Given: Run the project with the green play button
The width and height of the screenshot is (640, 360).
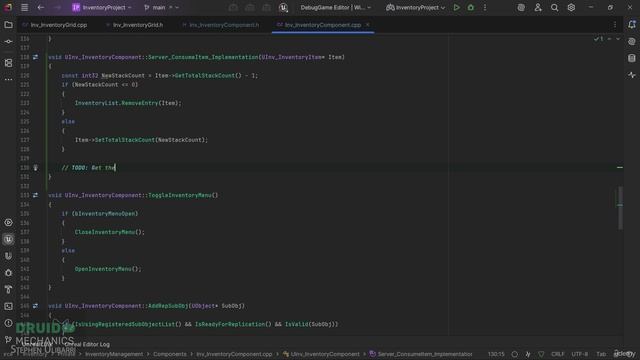Looking at the screenshot, I should (456, 7).
